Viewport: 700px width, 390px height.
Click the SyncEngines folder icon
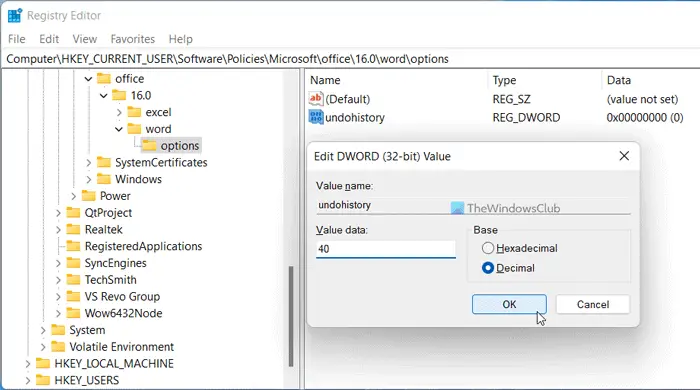click(73, 263)
